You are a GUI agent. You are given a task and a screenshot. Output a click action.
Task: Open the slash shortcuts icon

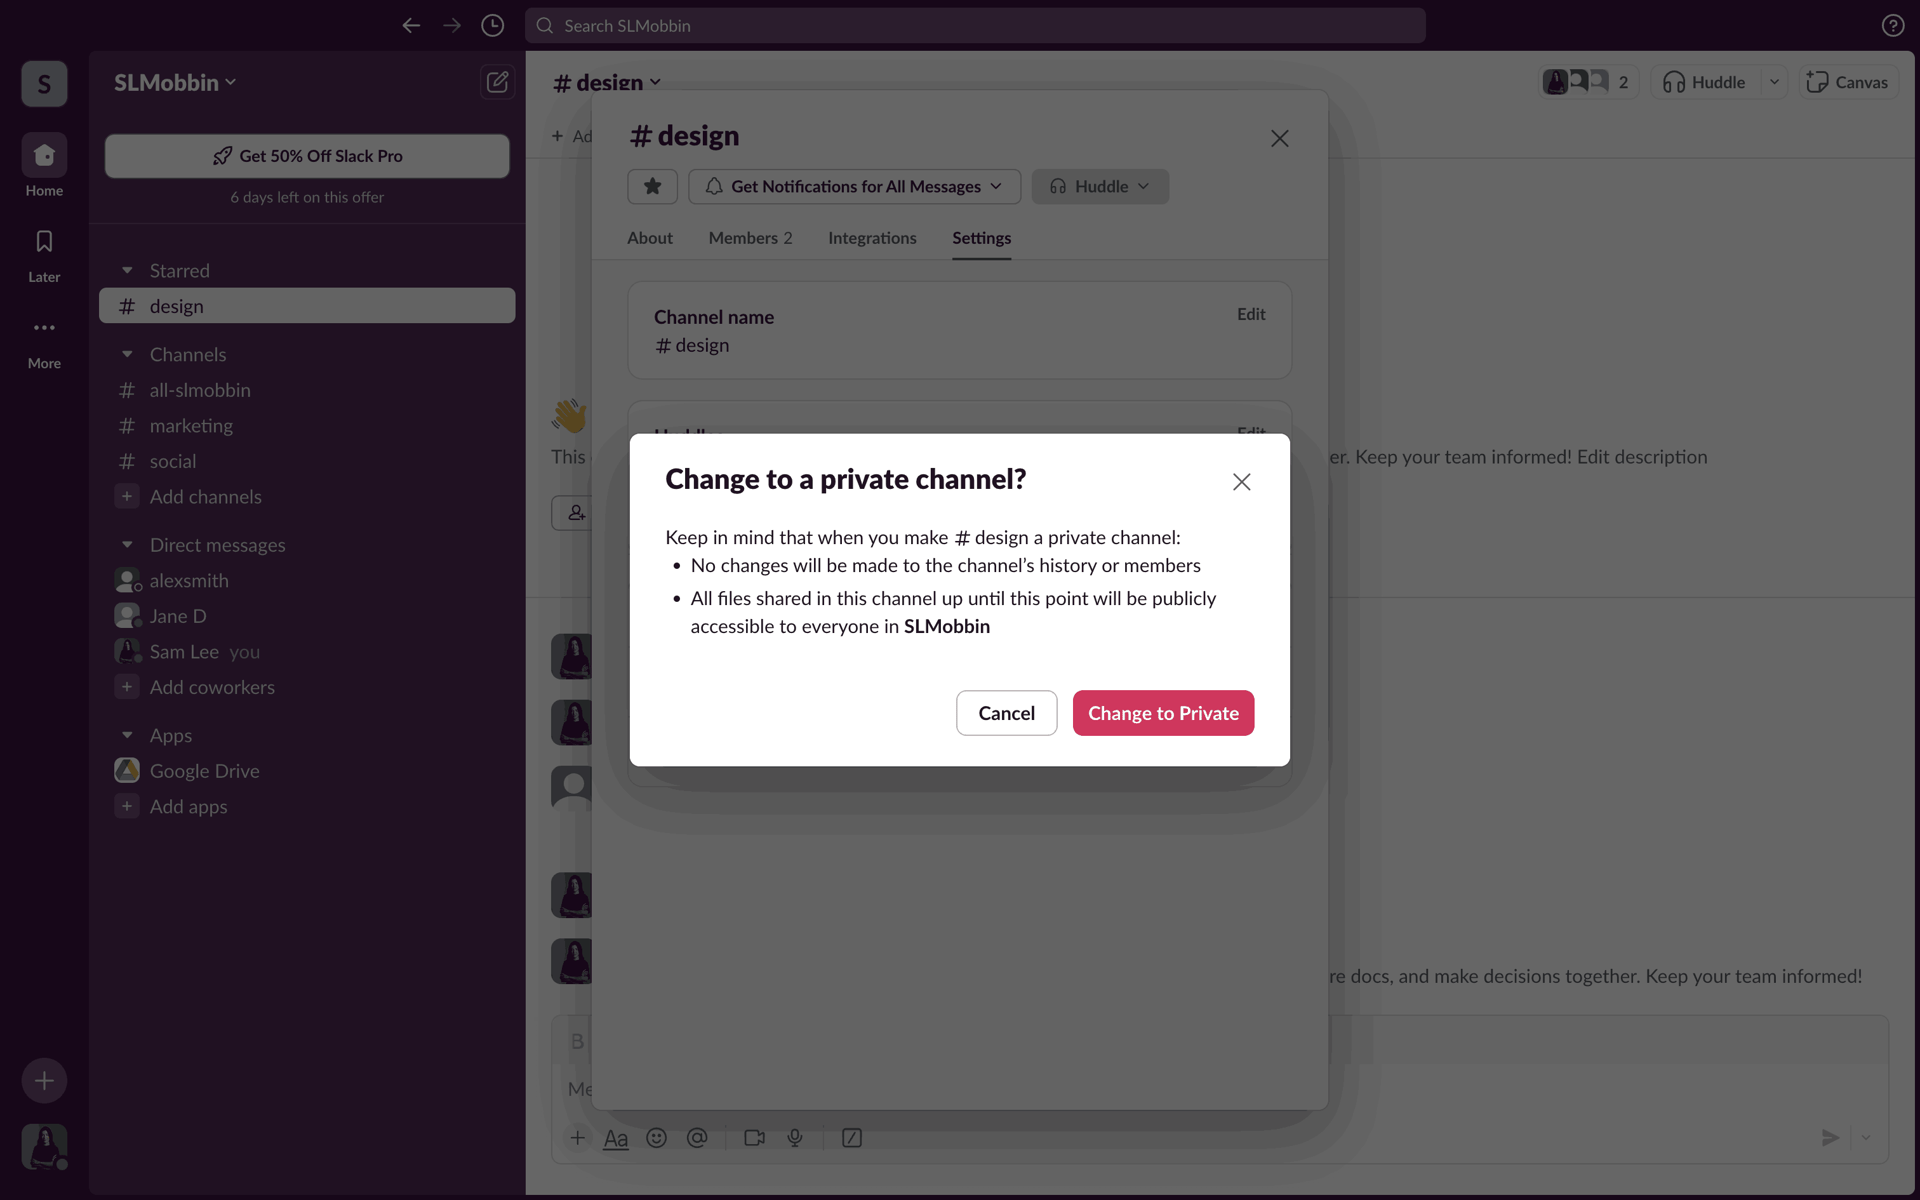[852, 1138]
